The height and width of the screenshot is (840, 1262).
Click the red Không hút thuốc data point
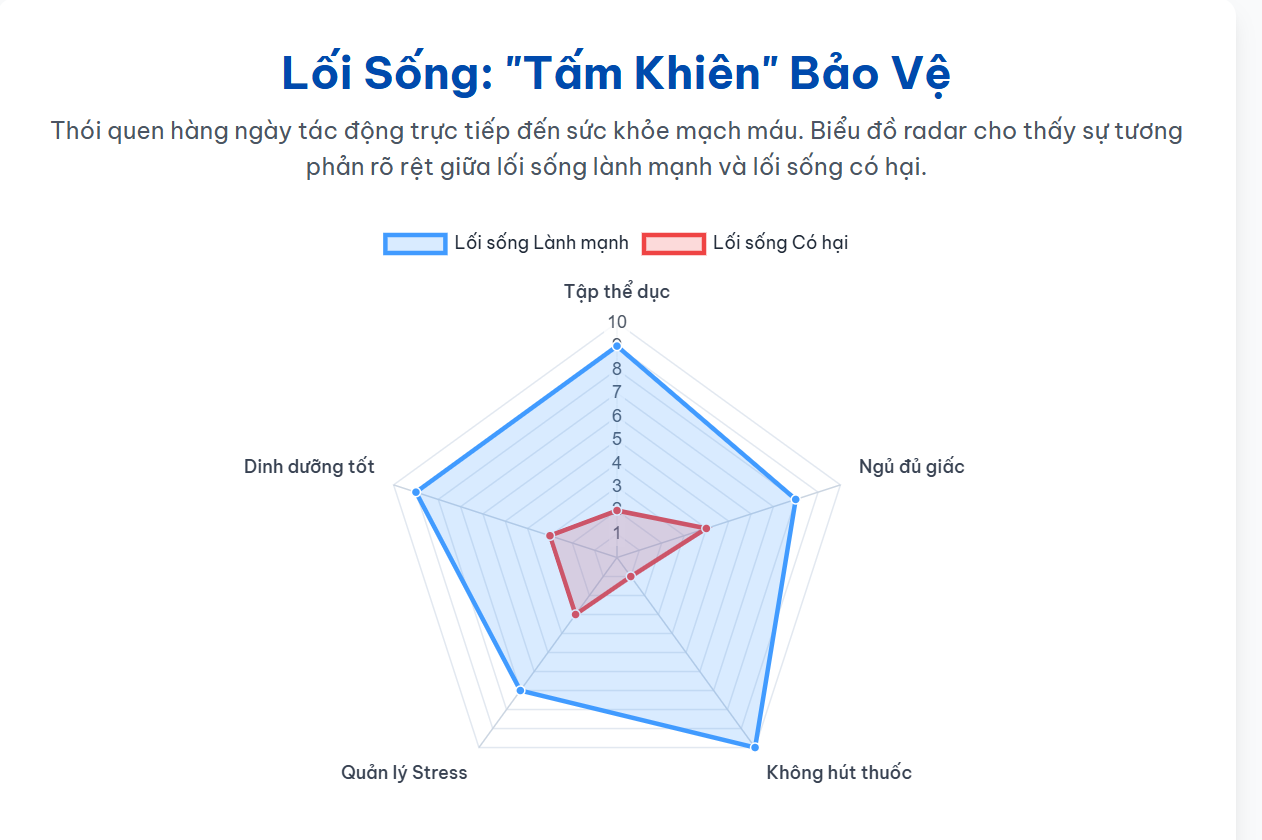click(631, 577)
